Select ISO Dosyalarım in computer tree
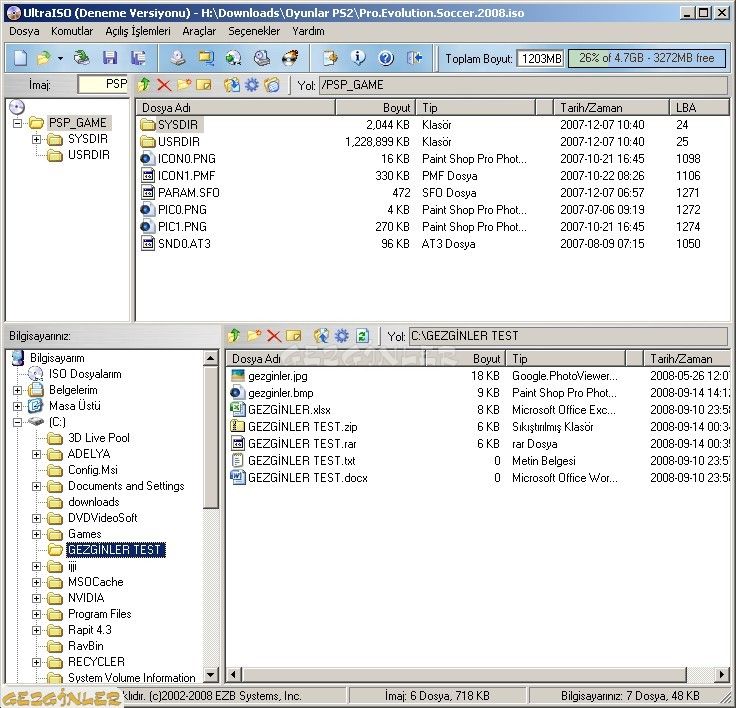Image resolution: width=736 pixels, height=708 pixels. pos(85,374)
